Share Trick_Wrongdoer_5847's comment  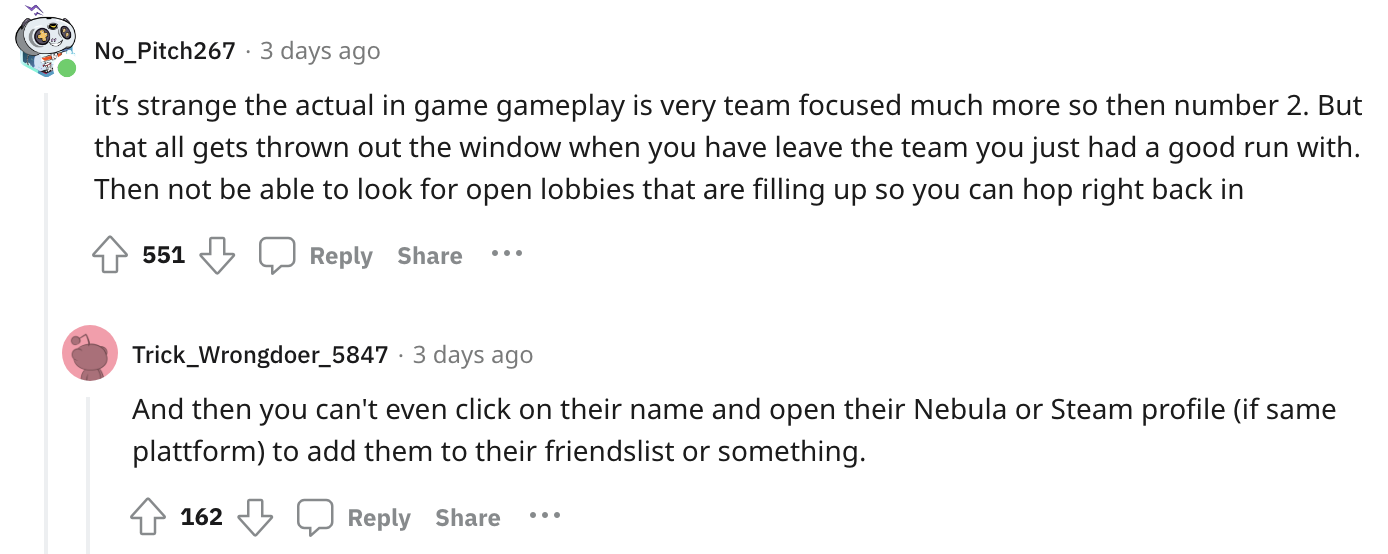point(467,518)
